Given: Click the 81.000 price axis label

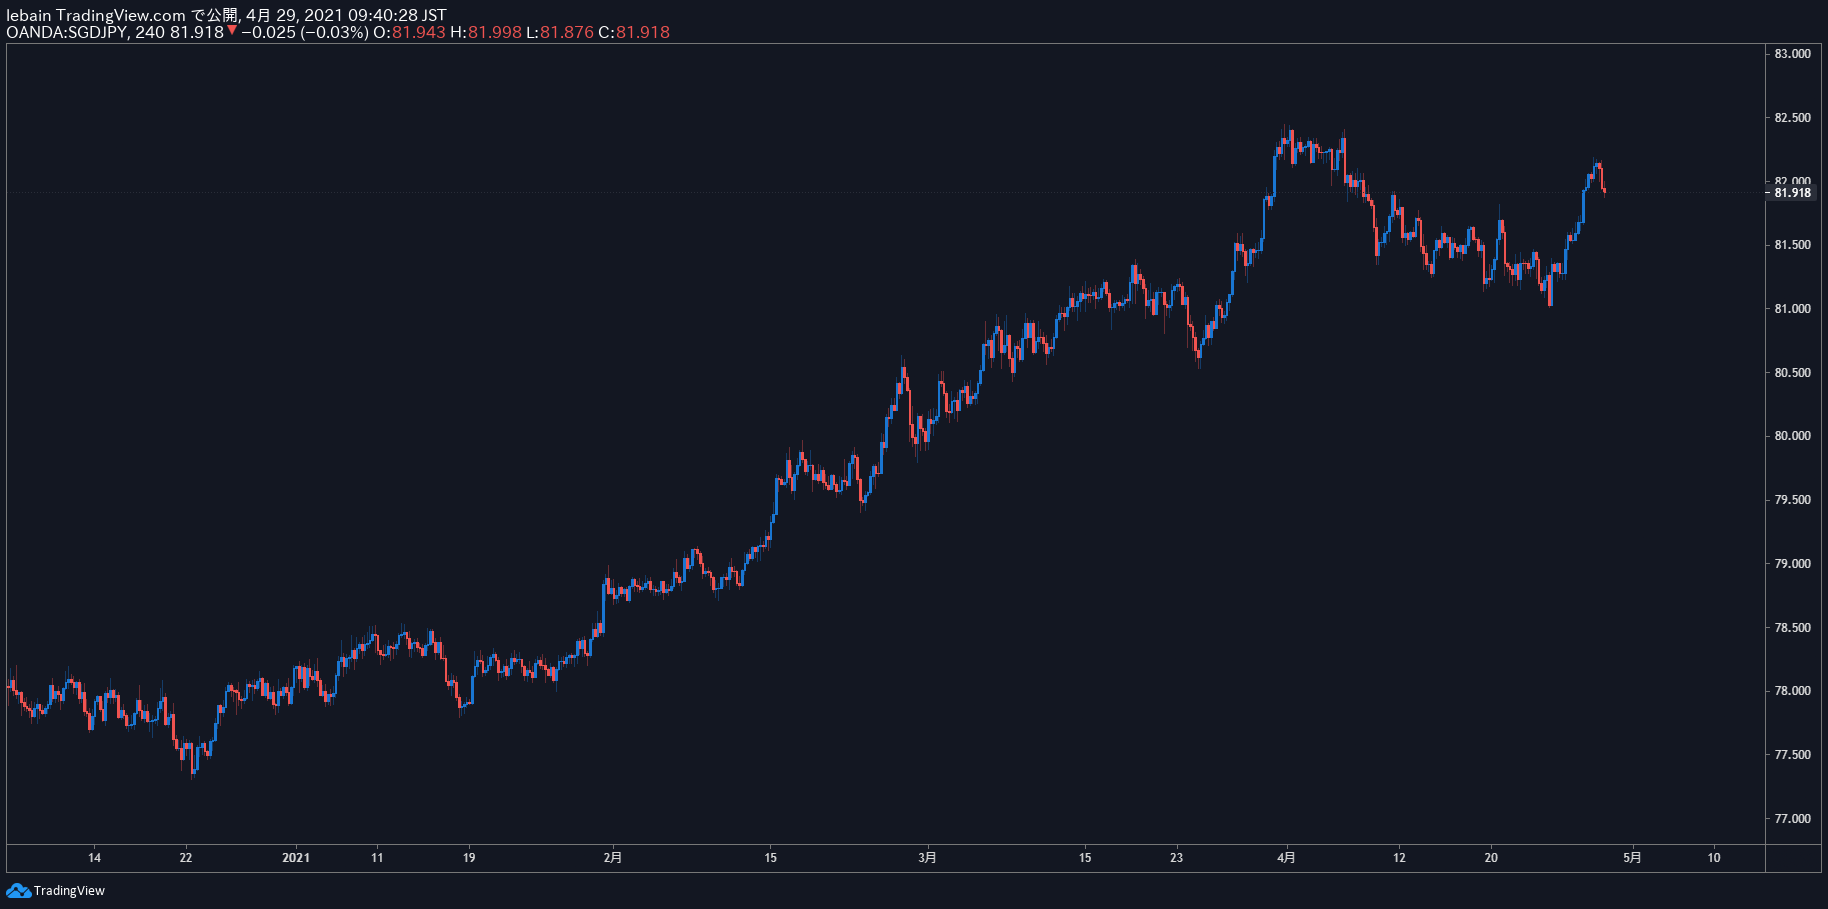Looking at the screenshot, I should 1792,309.
